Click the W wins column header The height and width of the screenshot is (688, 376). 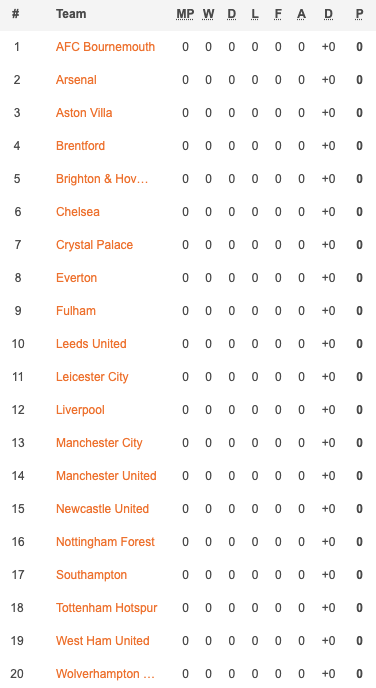pyautogui.click(x=208, y=14)
